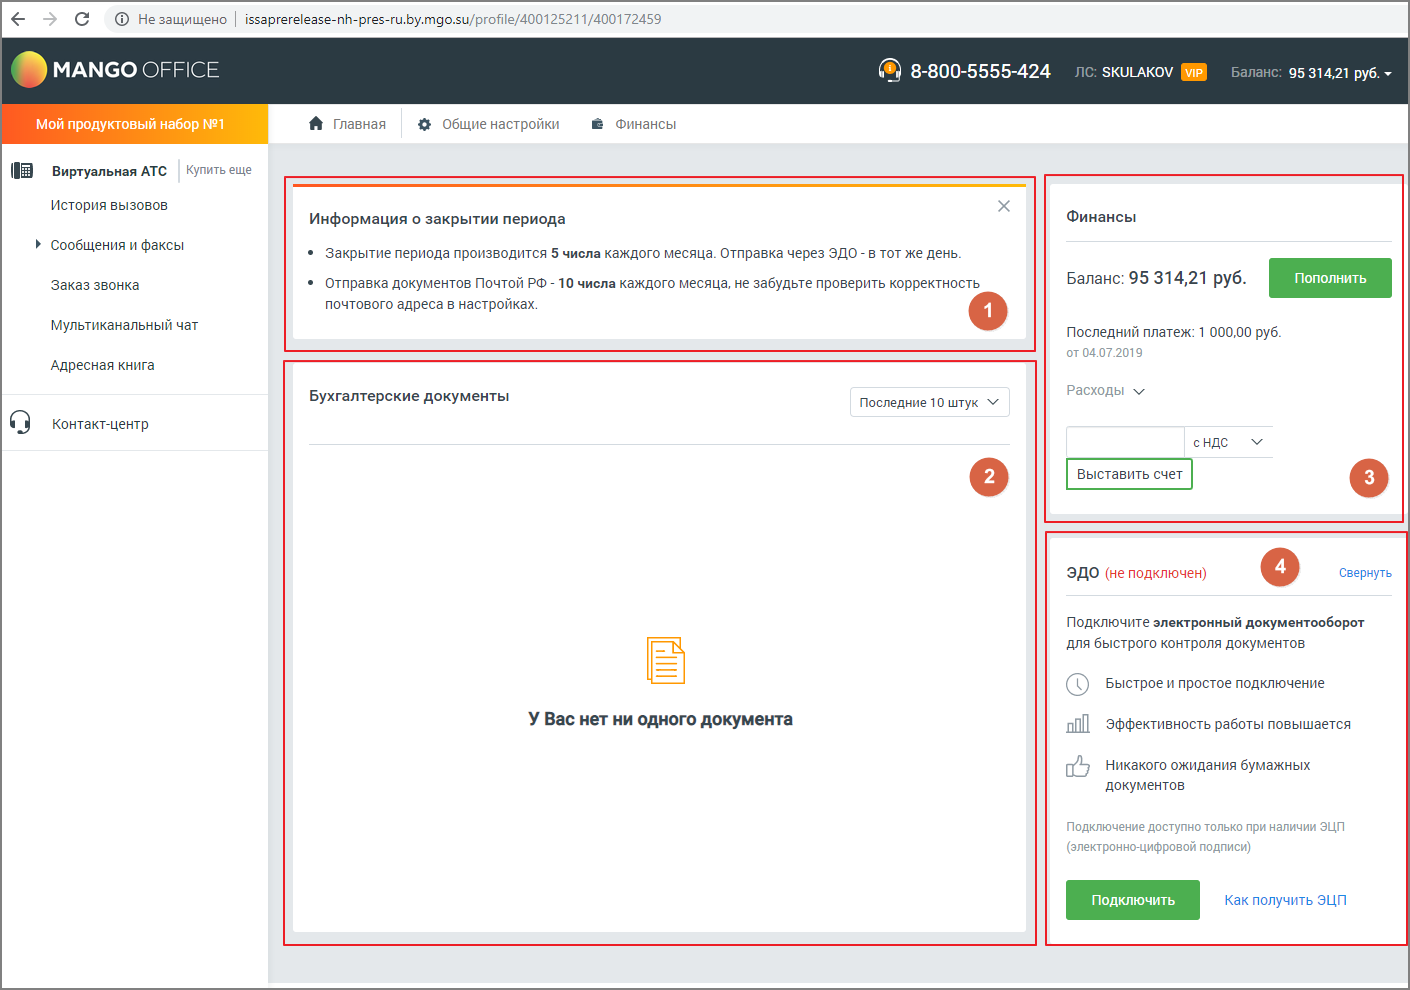This screenshot has width=1410, height=990.
Task: Click the site security info icon
Action: (122, 19)
